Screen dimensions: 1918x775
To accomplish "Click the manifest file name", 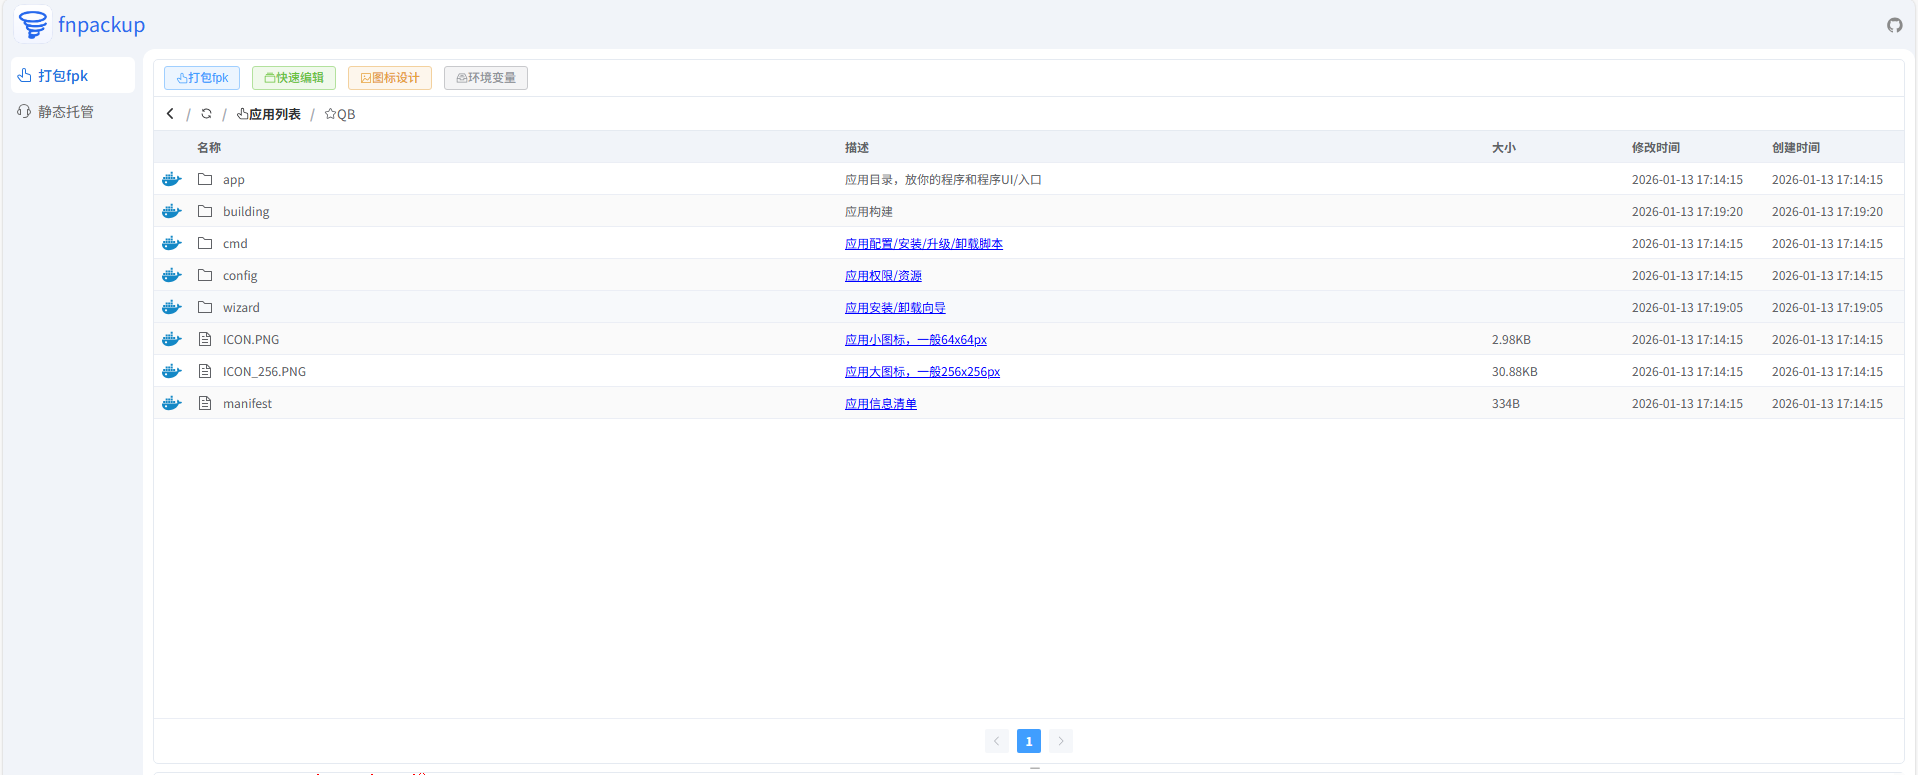I will coord(247,403).
